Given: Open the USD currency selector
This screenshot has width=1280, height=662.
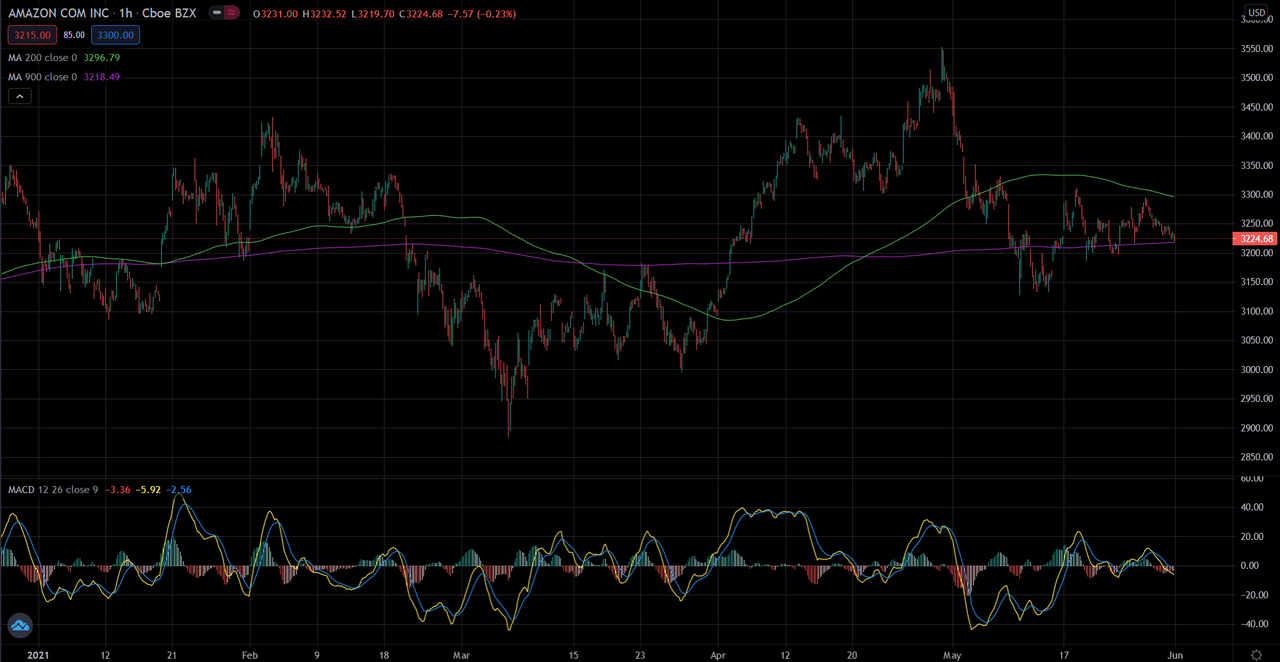Looking at the screenshot, I should coord(1256,13).
